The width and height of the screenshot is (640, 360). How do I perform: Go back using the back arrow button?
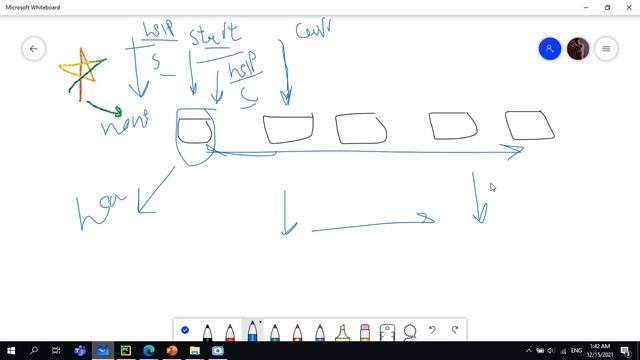(33, 49)
